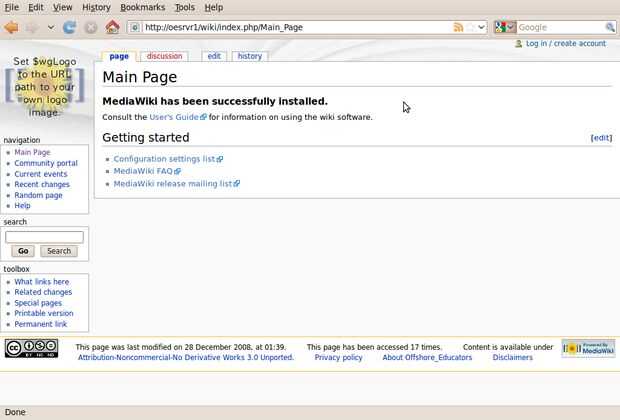Open Attribution-Noncommercial-No Derivative Works license link

point(186,358)
